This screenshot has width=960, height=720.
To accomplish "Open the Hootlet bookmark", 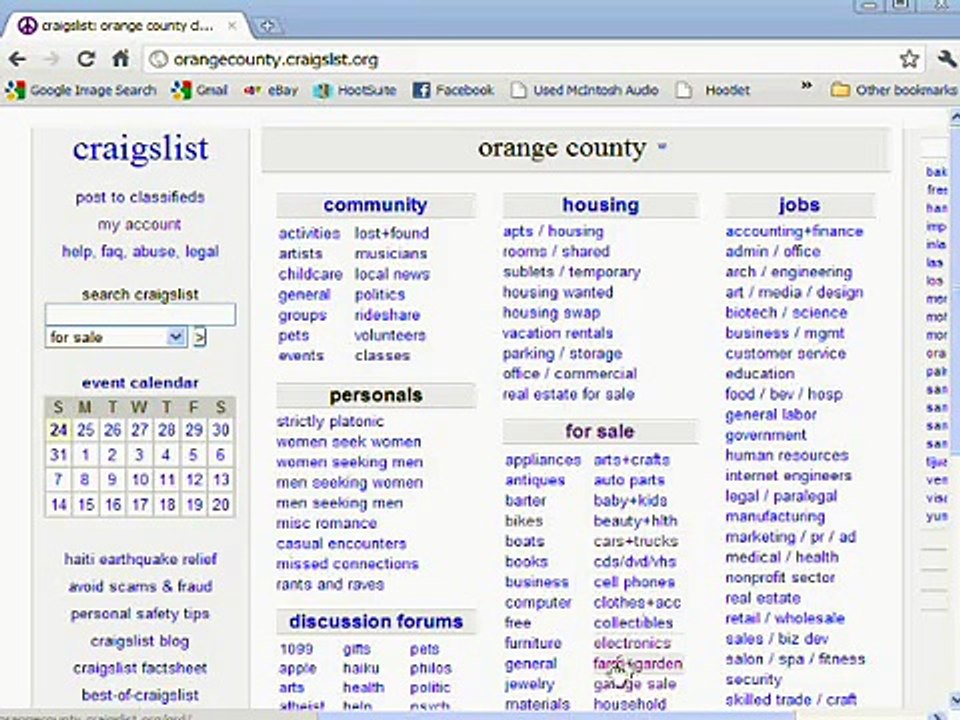I will [713, 91].
